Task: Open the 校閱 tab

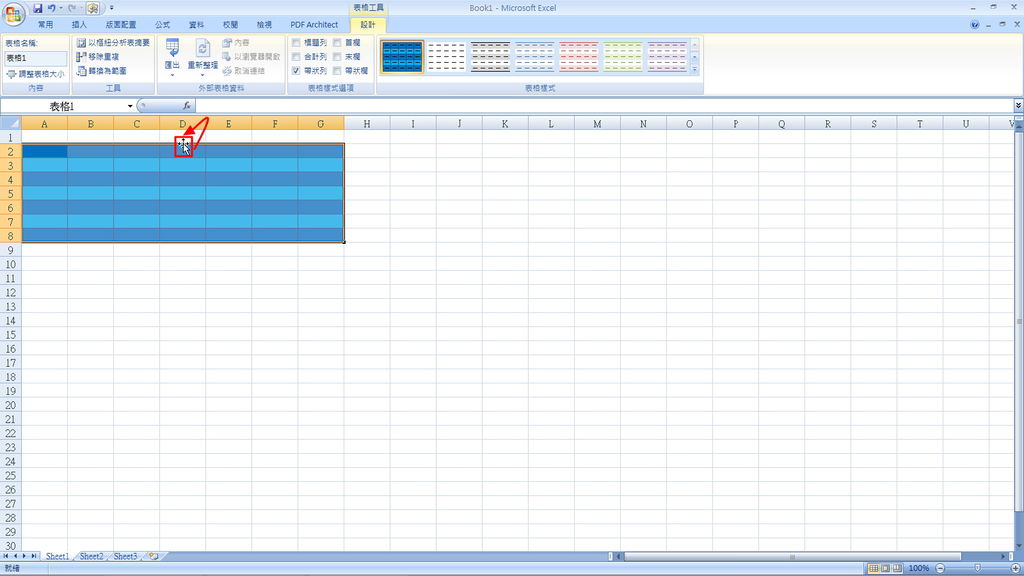Action: 231,25
